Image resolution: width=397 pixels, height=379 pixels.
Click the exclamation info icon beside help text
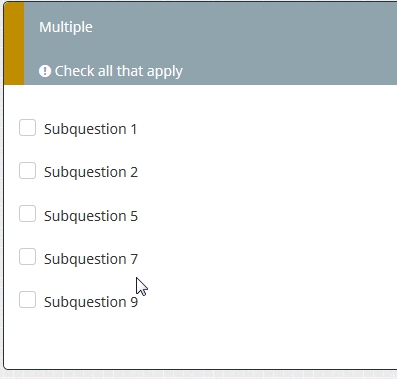tap(45, 71)
